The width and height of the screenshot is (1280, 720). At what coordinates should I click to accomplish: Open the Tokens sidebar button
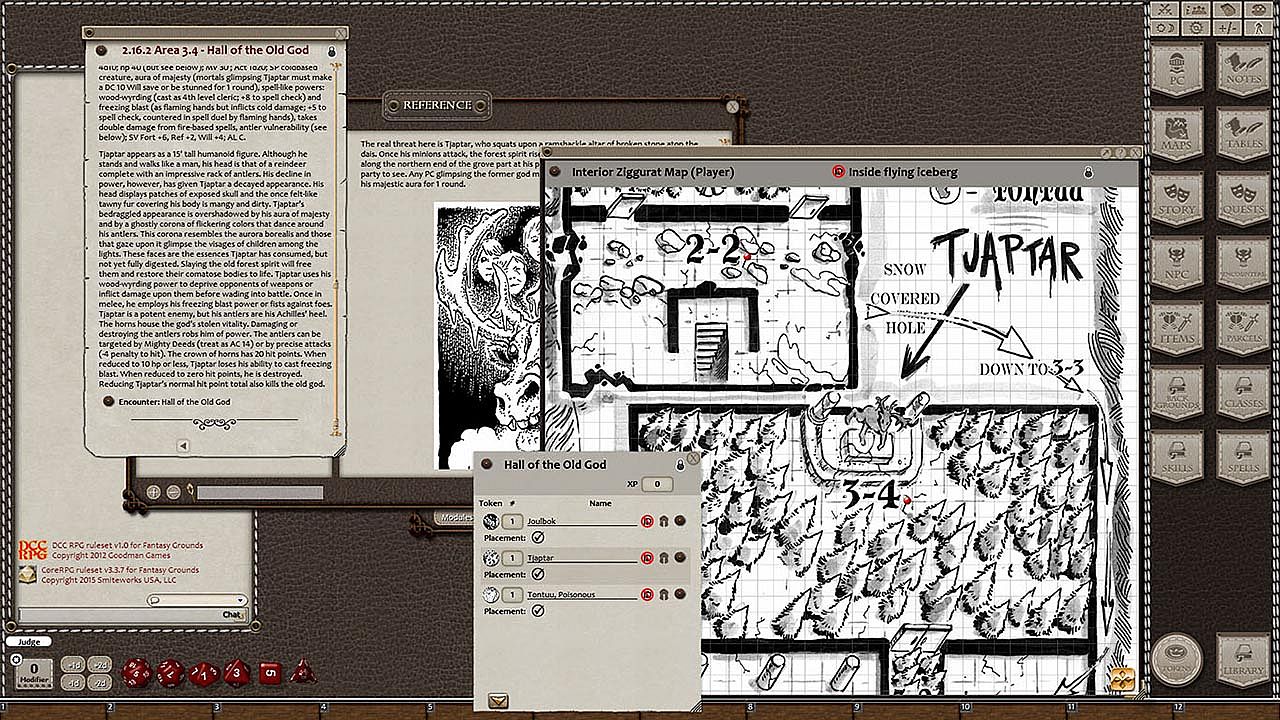1176,659
